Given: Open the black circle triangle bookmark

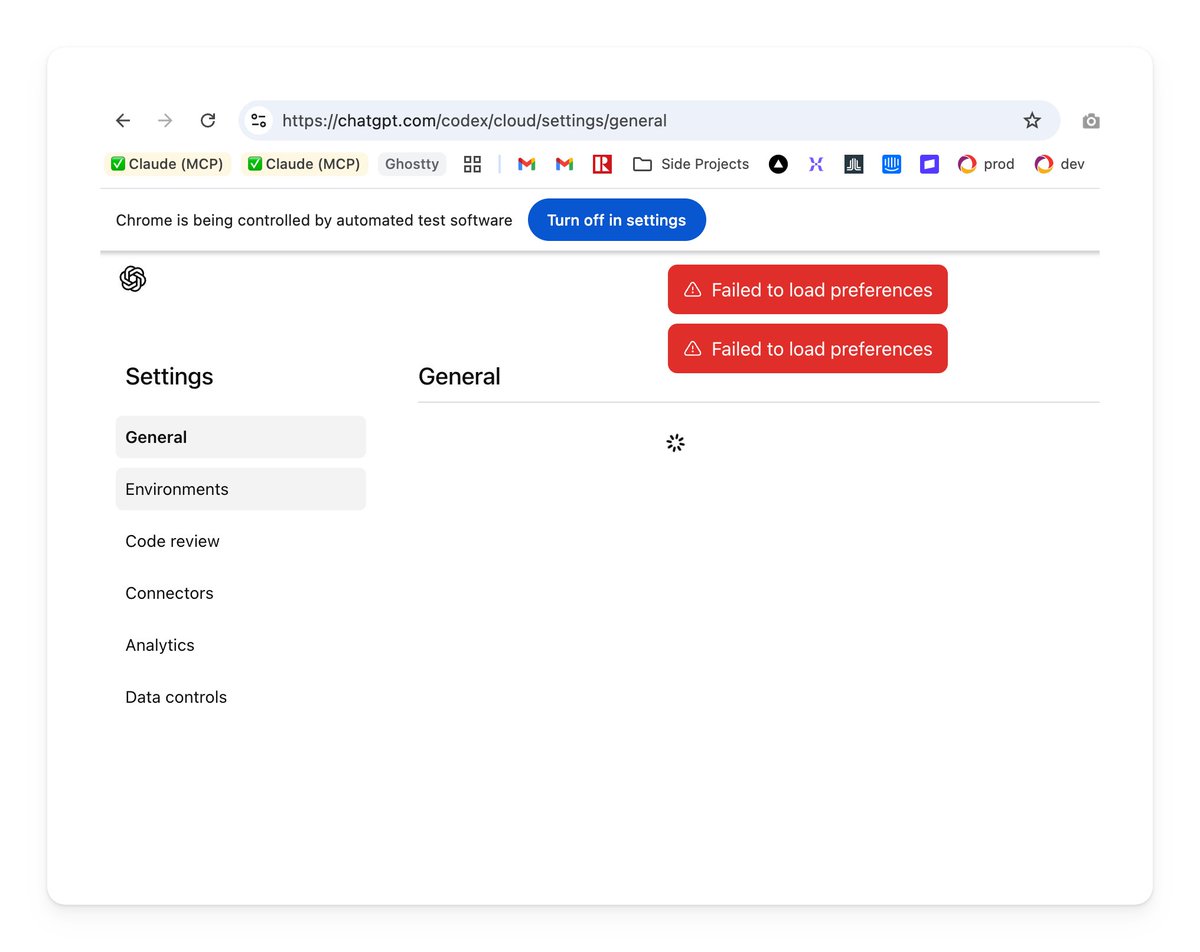Looking at the screenshot, I should click(x=778, y=164).
